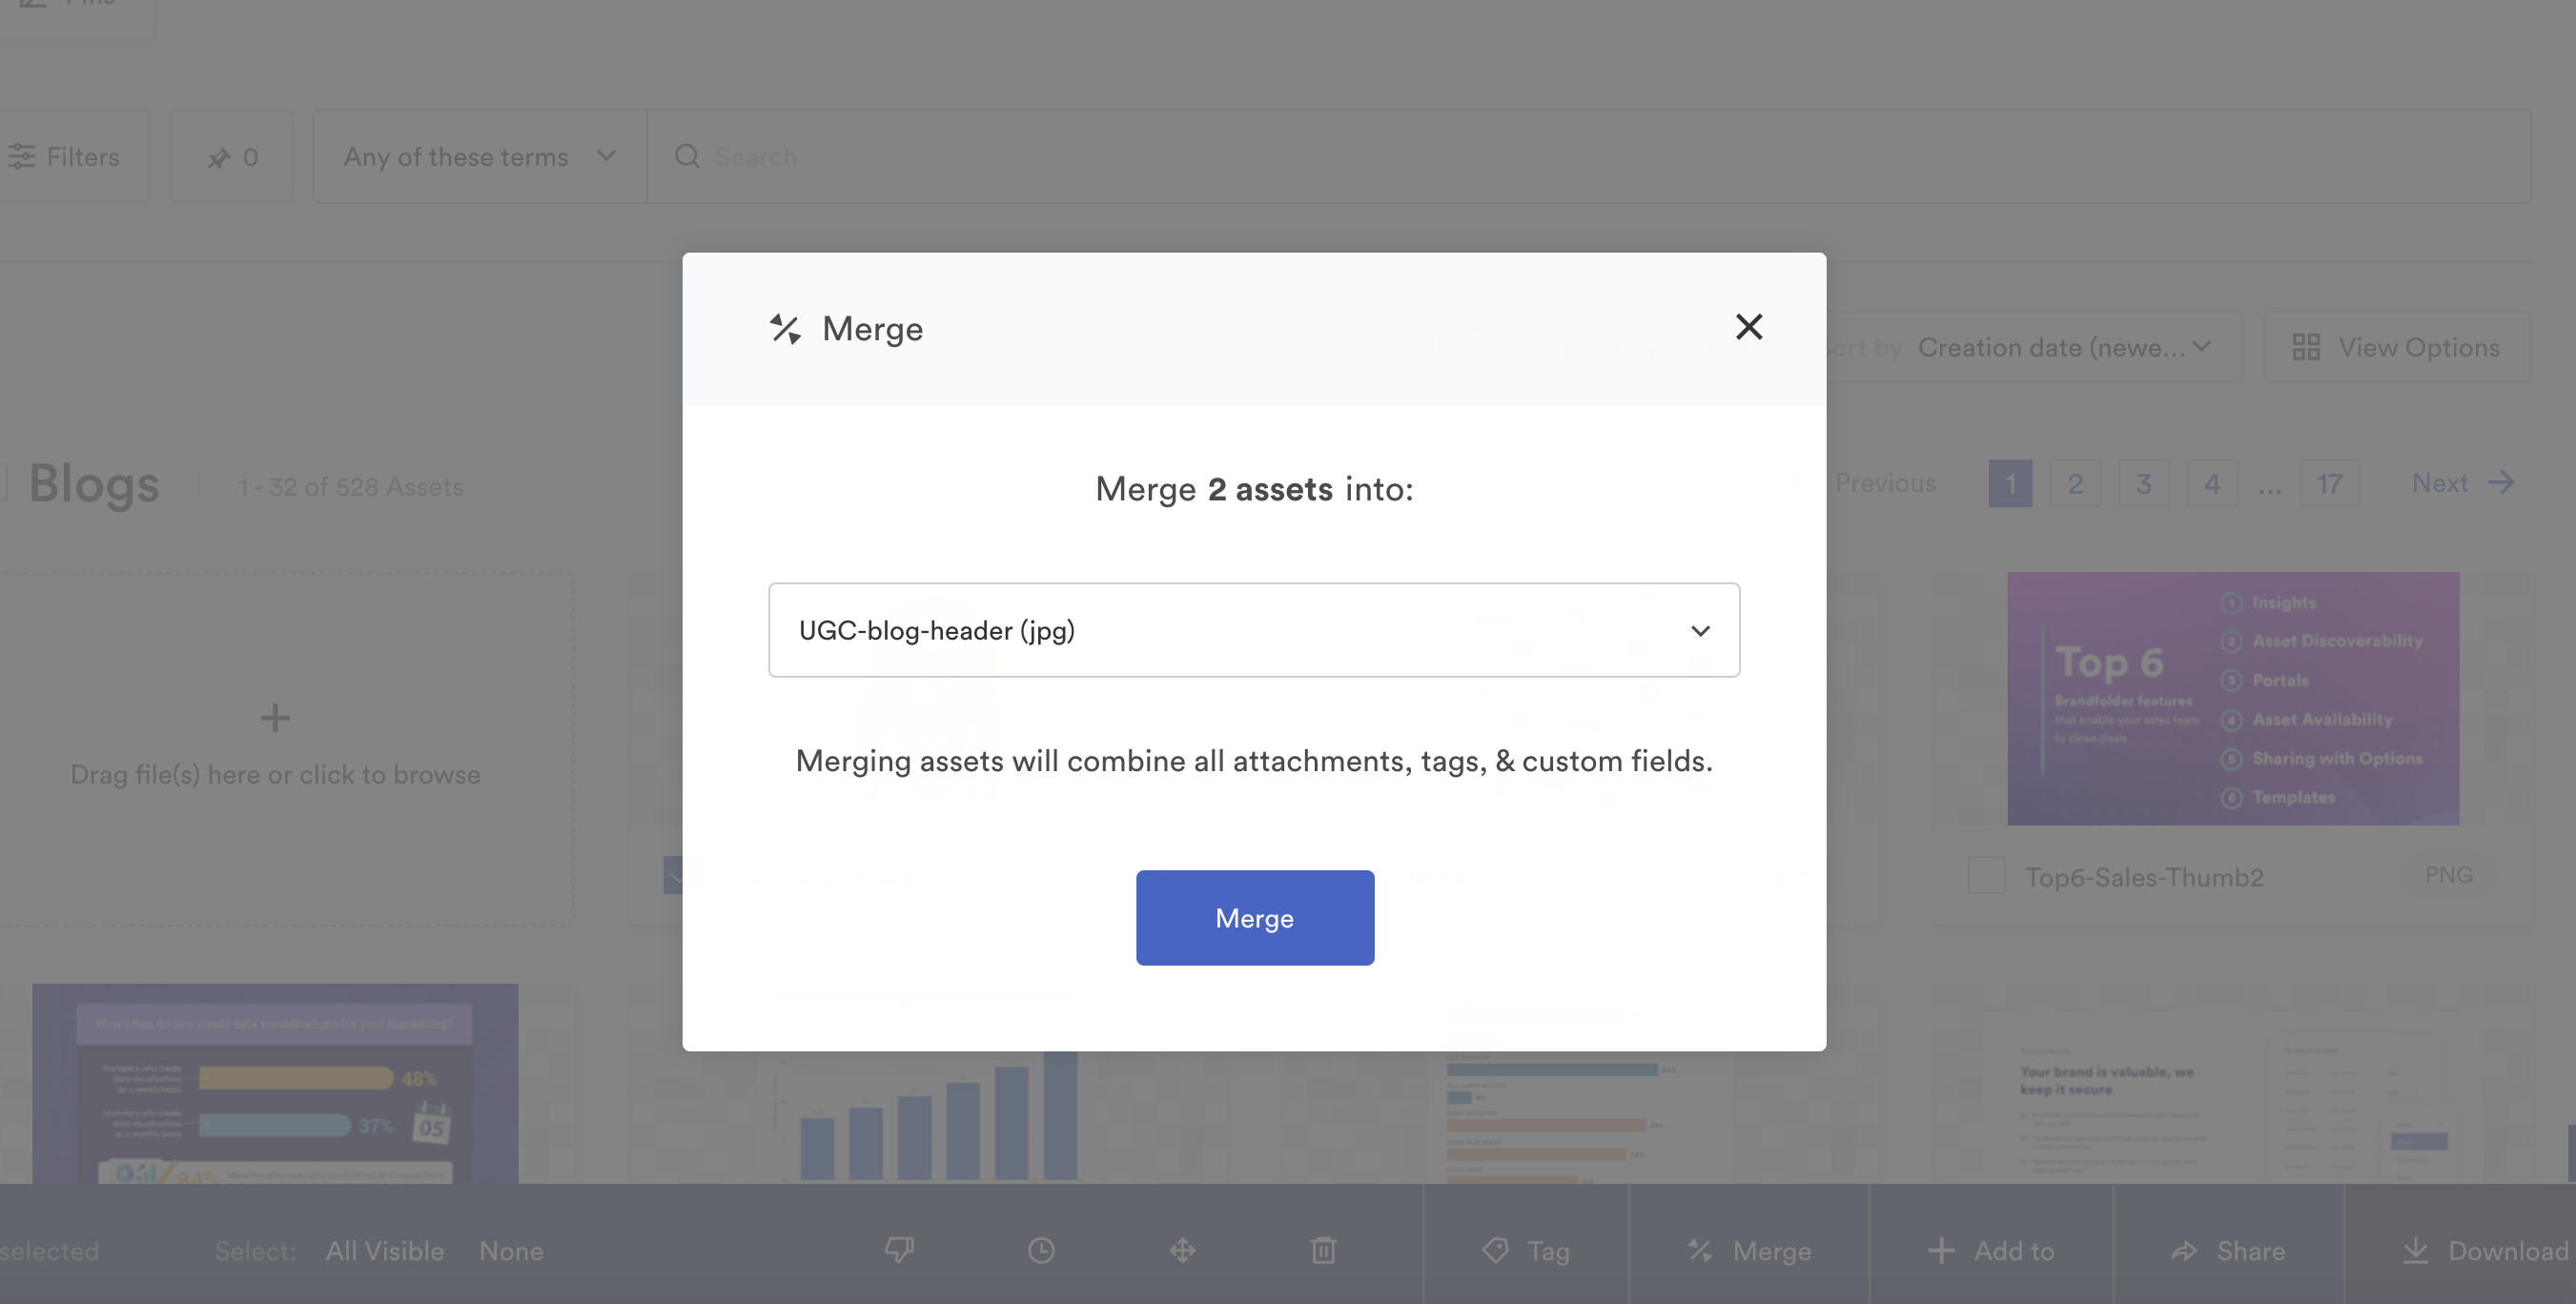
Task: Click Download in the bulk action bar
Action: 2485,1250
